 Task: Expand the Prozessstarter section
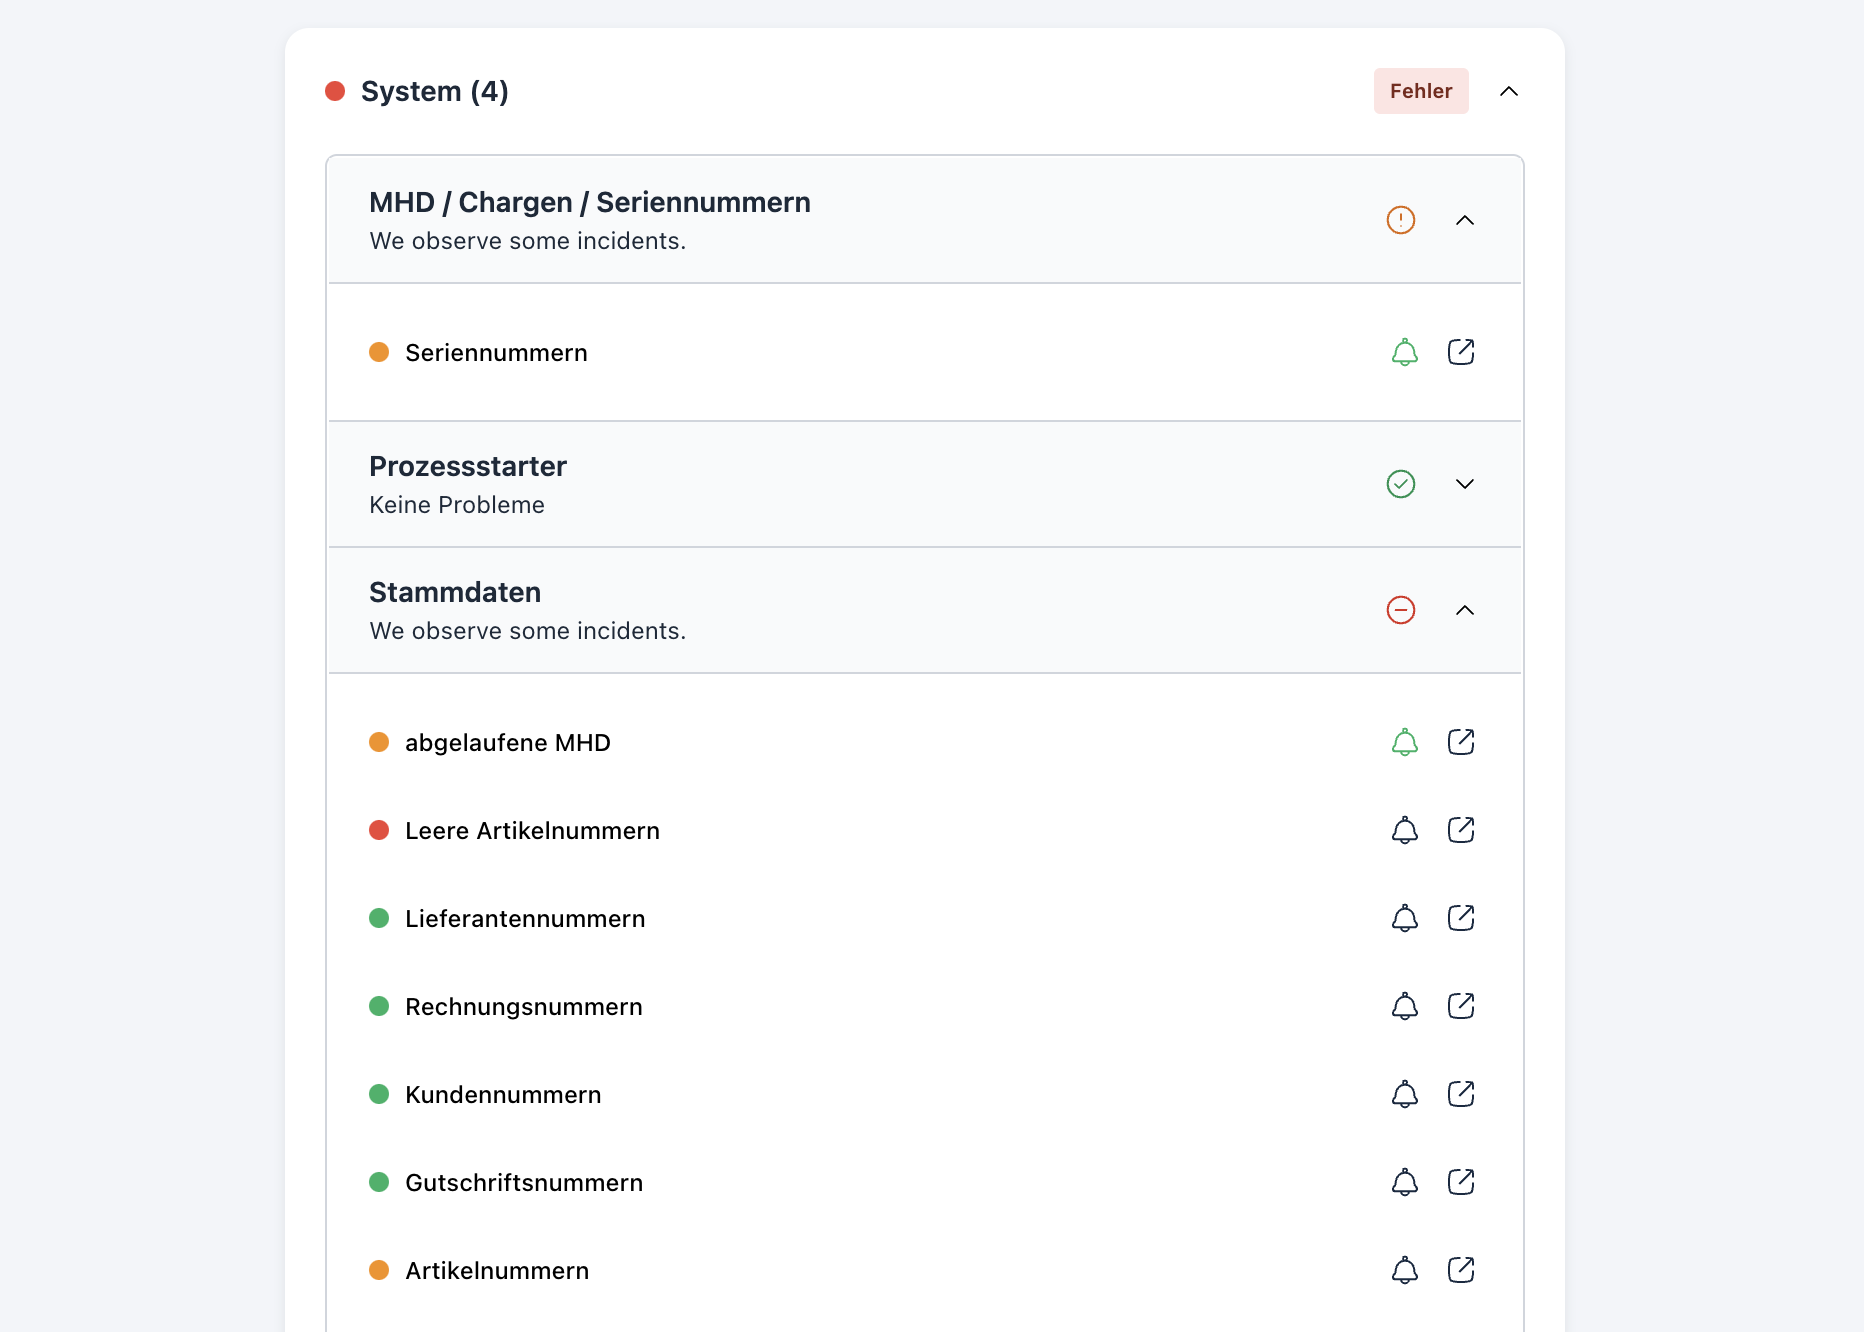coord(1466,484)
